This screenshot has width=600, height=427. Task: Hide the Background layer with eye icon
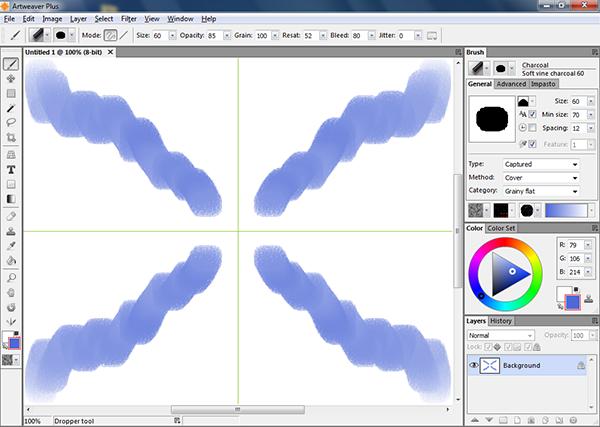pyautogui.click(x=474, y=366)
